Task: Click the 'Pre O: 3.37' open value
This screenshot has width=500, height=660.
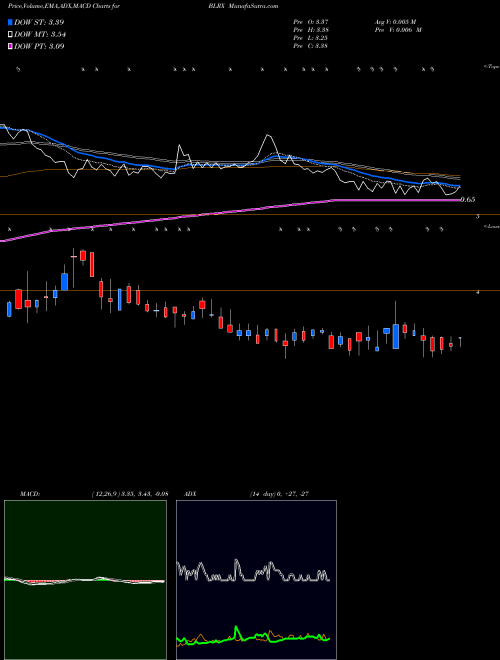Action: [x=311, y=21]
